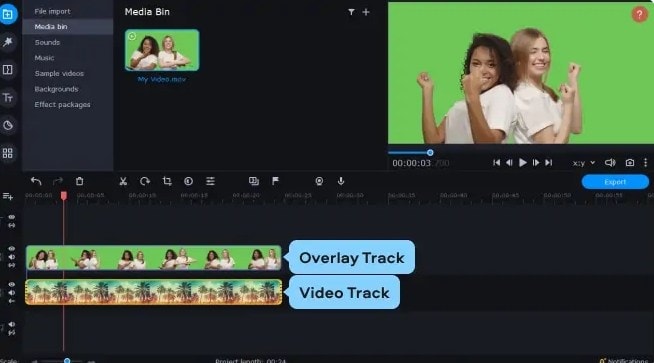Rotate the selected clip
The image size is (654, 363).
(x=145, y=181)
